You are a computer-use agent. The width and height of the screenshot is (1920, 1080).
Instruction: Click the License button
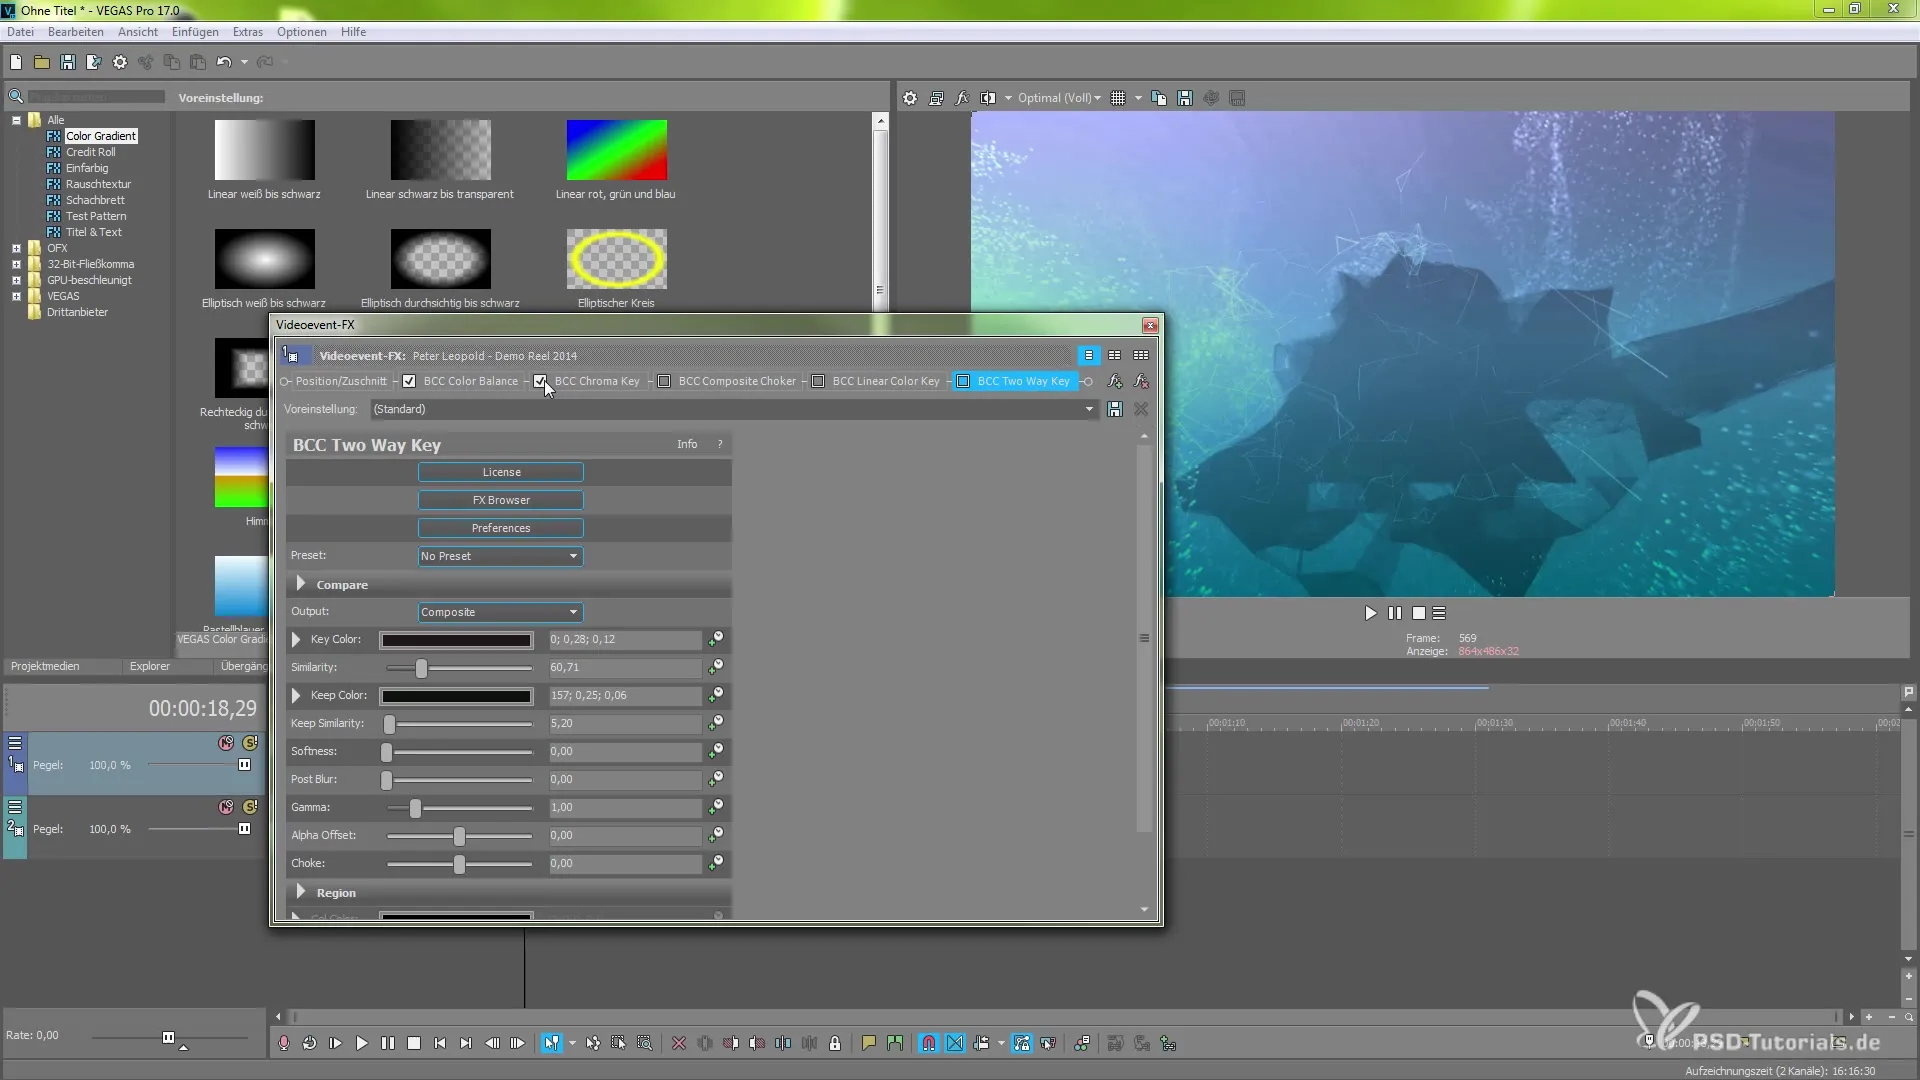(501, 472)
